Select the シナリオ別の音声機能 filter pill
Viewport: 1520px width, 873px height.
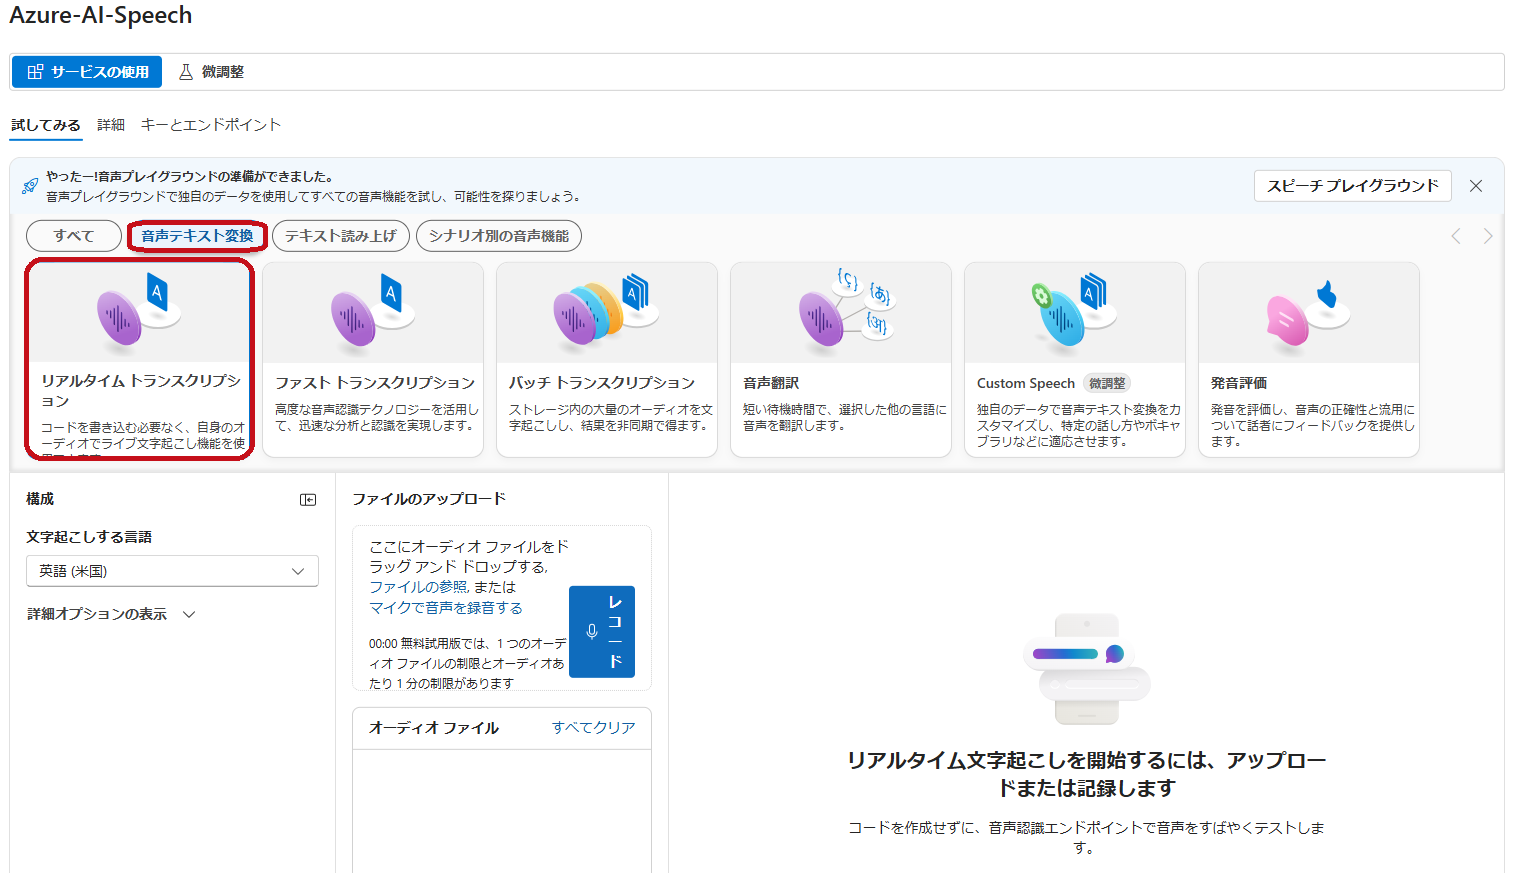click(499, 236)
